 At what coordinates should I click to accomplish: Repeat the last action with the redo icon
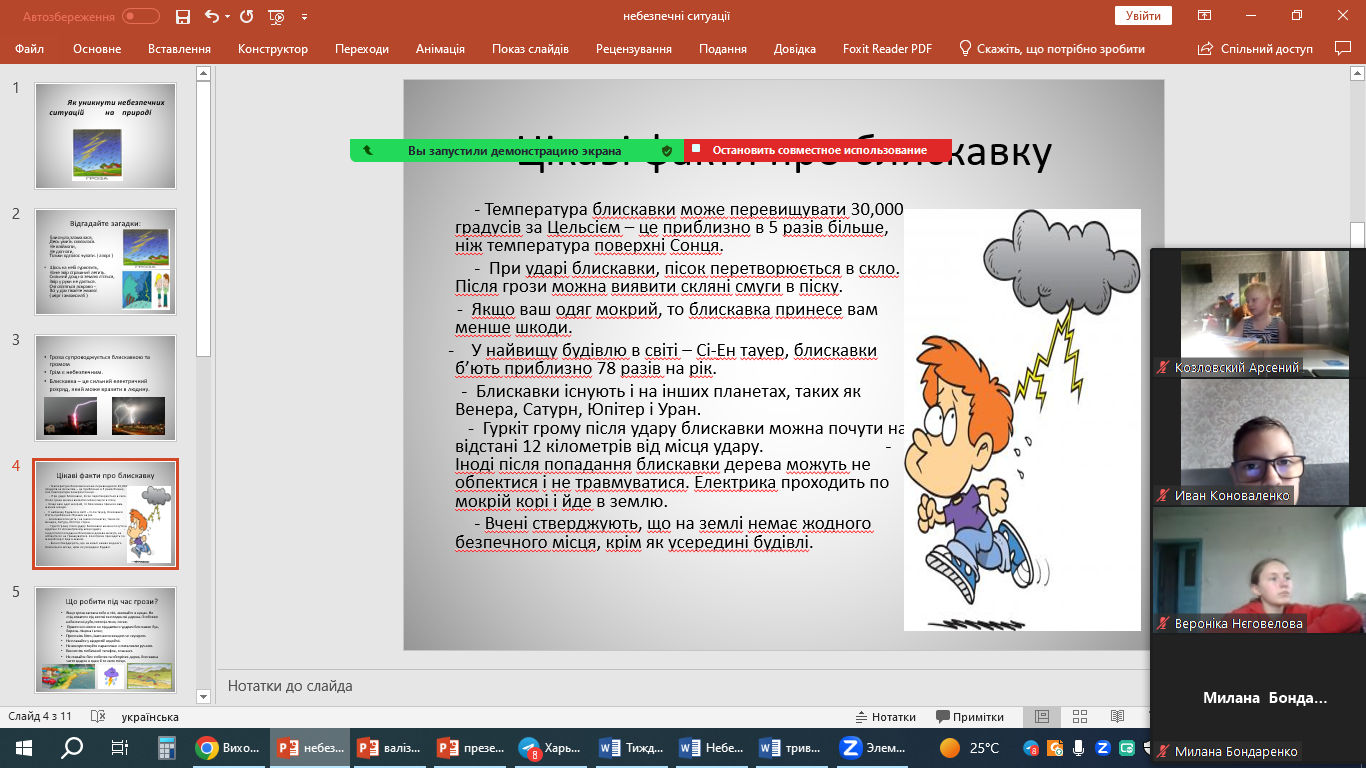[x=246, y=16]
